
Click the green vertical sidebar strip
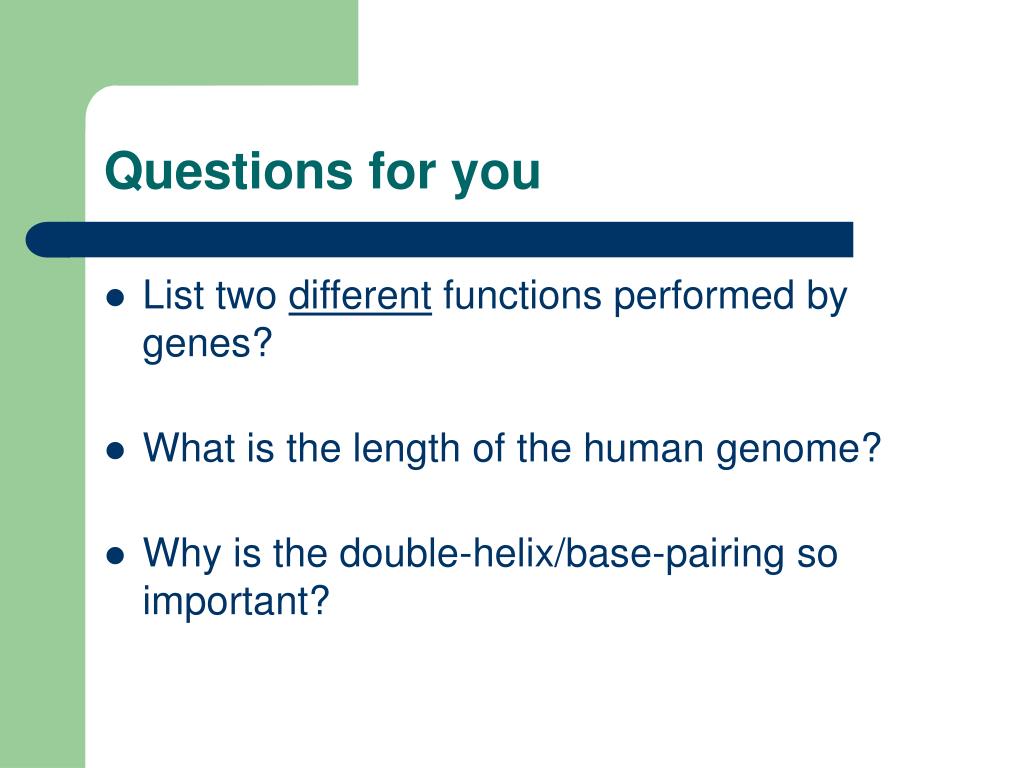pos(42,496)
